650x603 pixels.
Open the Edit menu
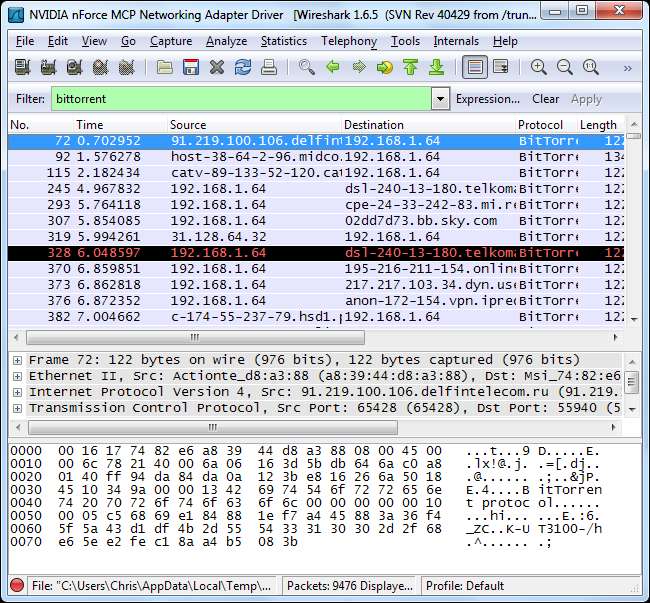[x=58, y=41]
